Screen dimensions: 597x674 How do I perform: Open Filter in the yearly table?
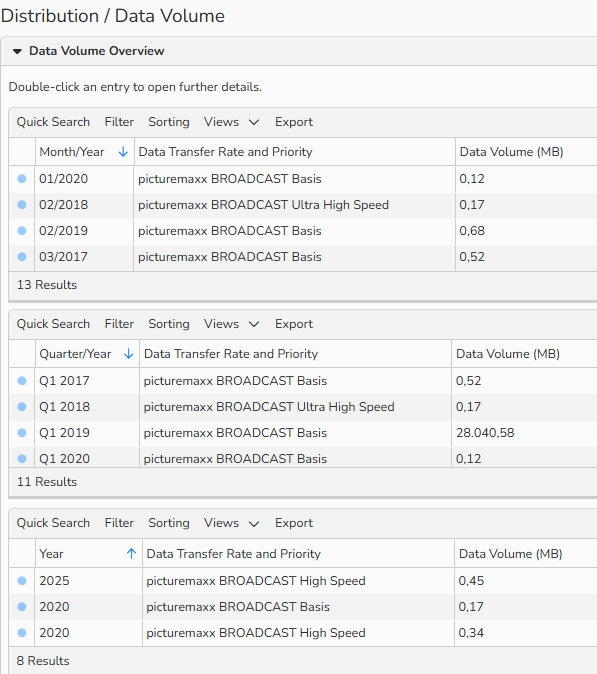[119, 523]
